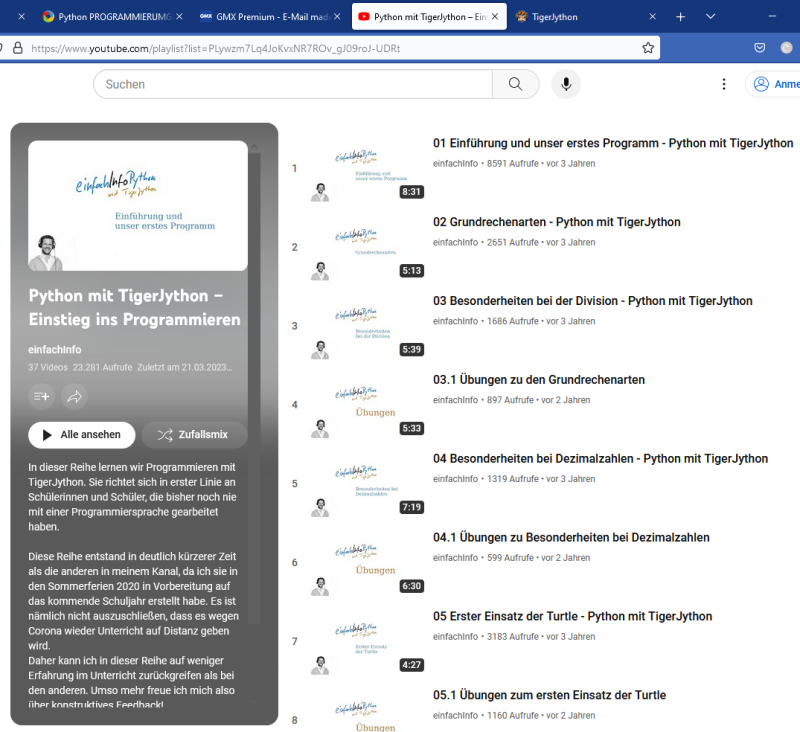This screenshot has width=800, height=732.
Task: Open 03.1 Übungen zu den Grundrechenarten
Action: click(x=539, y=380)
